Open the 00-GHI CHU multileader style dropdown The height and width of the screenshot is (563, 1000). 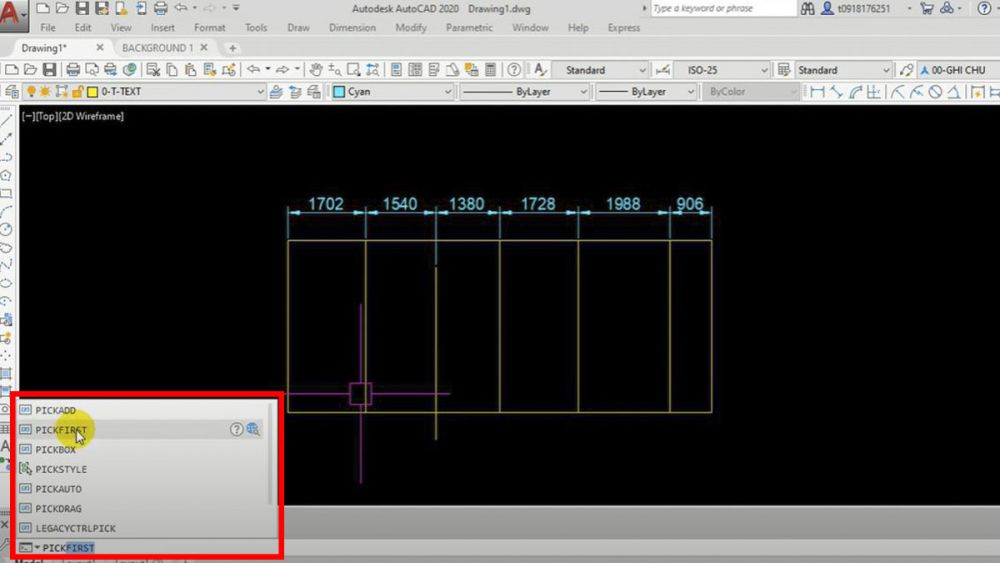click(x=959, y=69)
